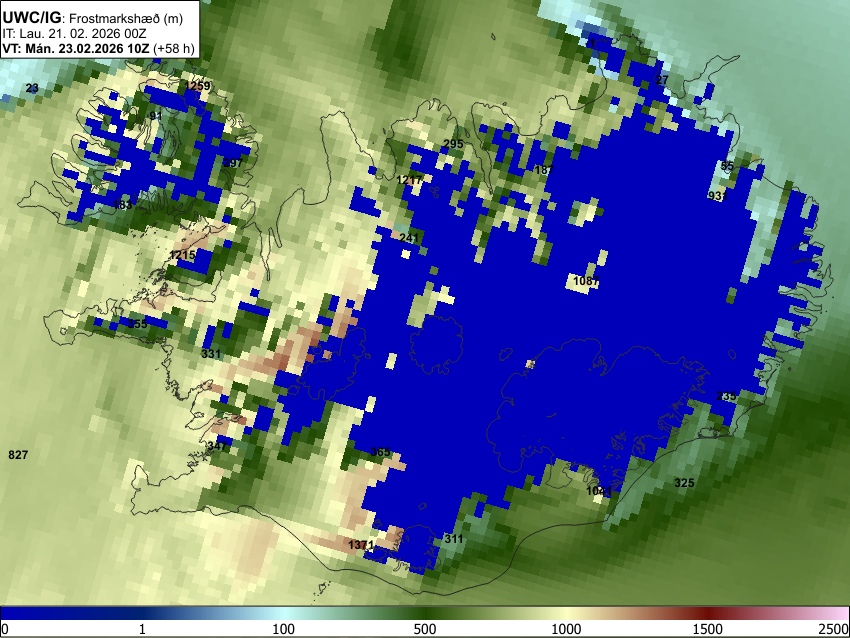Click the map value "1371" near south coast
Screen dimensions: 850x638
click(360, 545)
